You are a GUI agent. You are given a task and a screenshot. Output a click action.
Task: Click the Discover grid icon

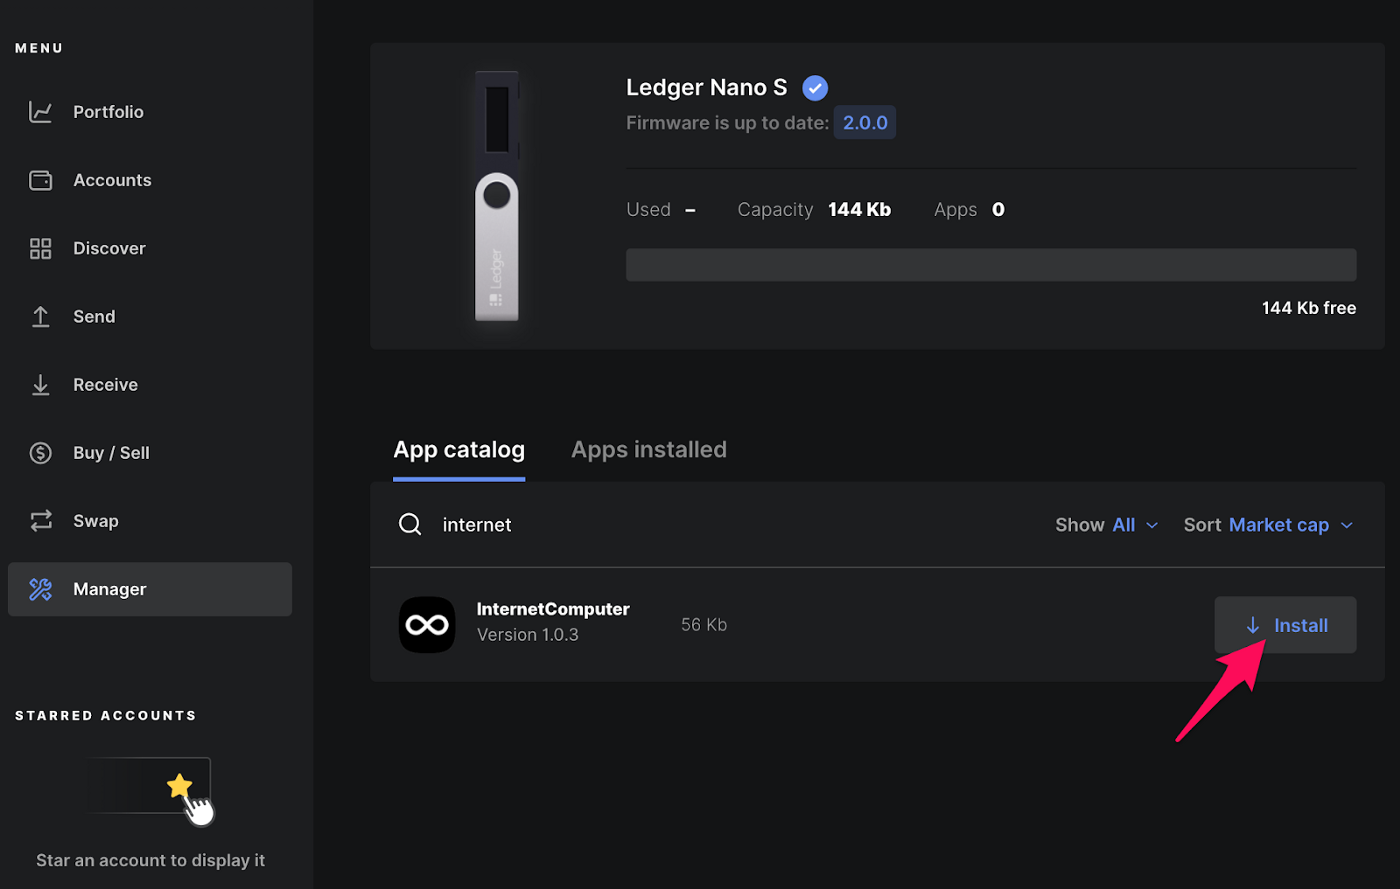point(40,248)
